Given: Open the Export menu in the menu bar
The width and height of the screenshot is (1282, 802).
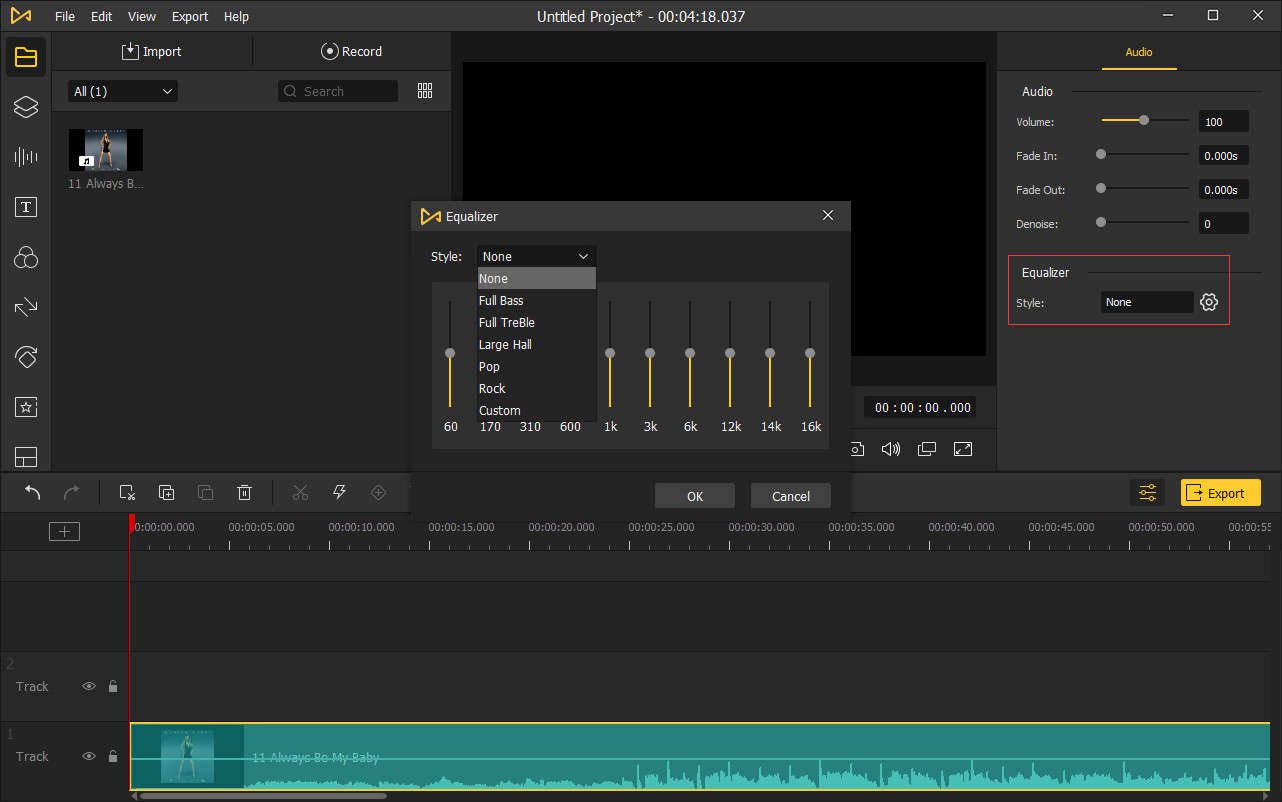Looking at the screenshot, I should 189,16.
